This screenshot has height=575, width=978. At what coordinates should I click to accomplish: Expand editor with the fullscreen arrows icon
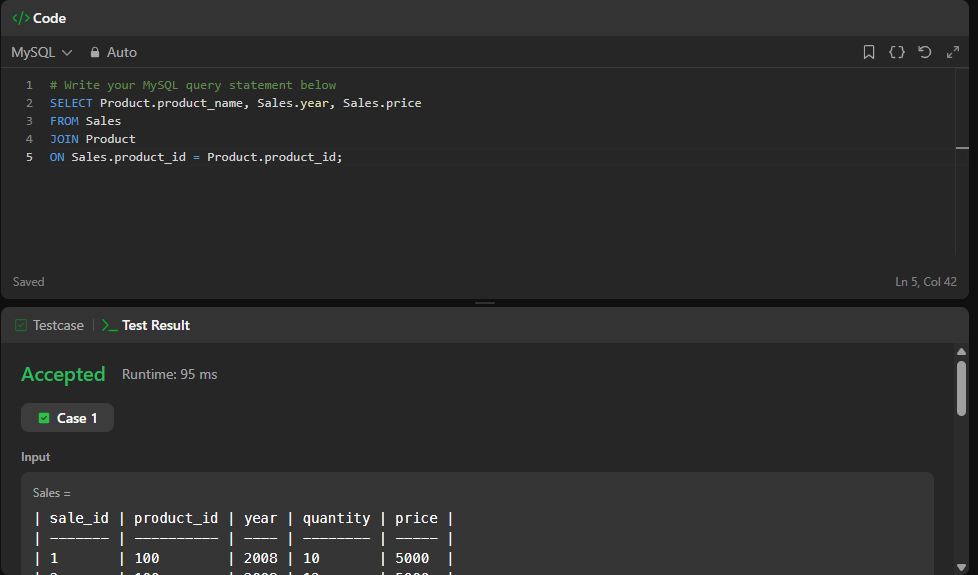(952, 52)
